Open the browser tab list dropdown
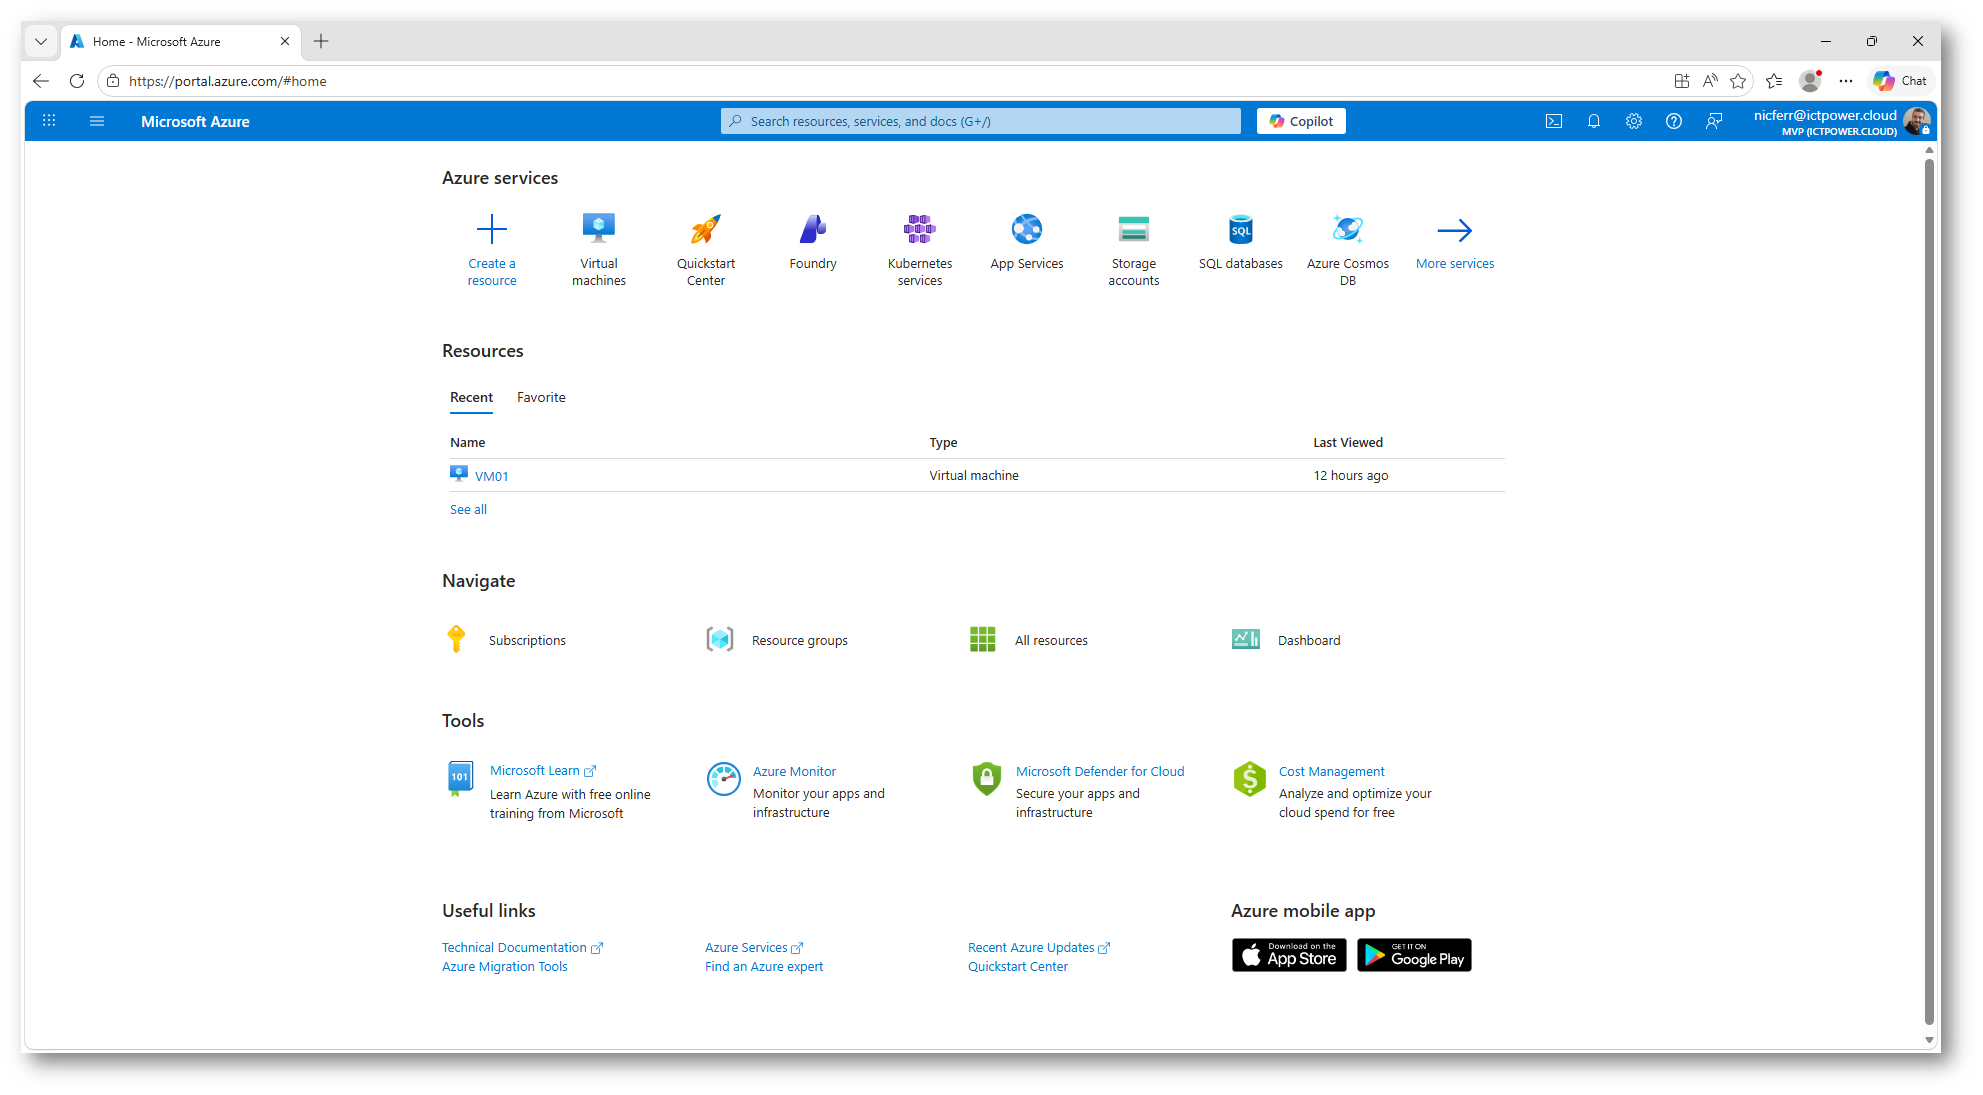The image size is (1983, 1095). [41, 41]
